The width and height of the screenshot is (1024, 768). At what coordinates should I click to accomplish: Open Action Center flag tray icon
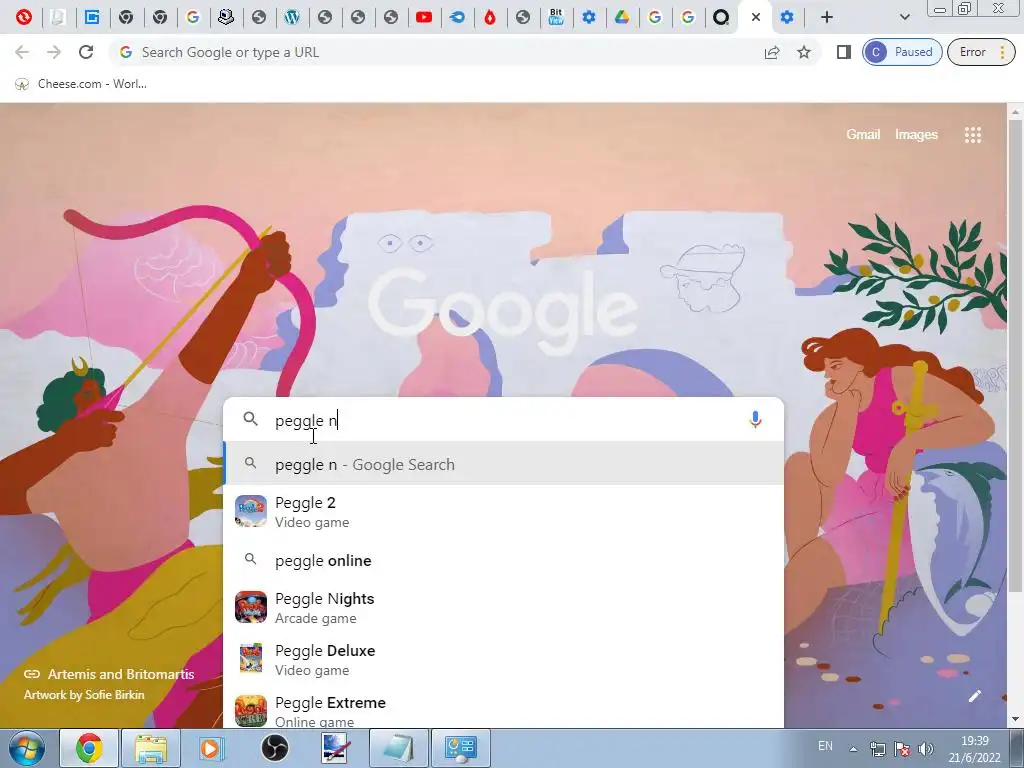click(902, 749)
